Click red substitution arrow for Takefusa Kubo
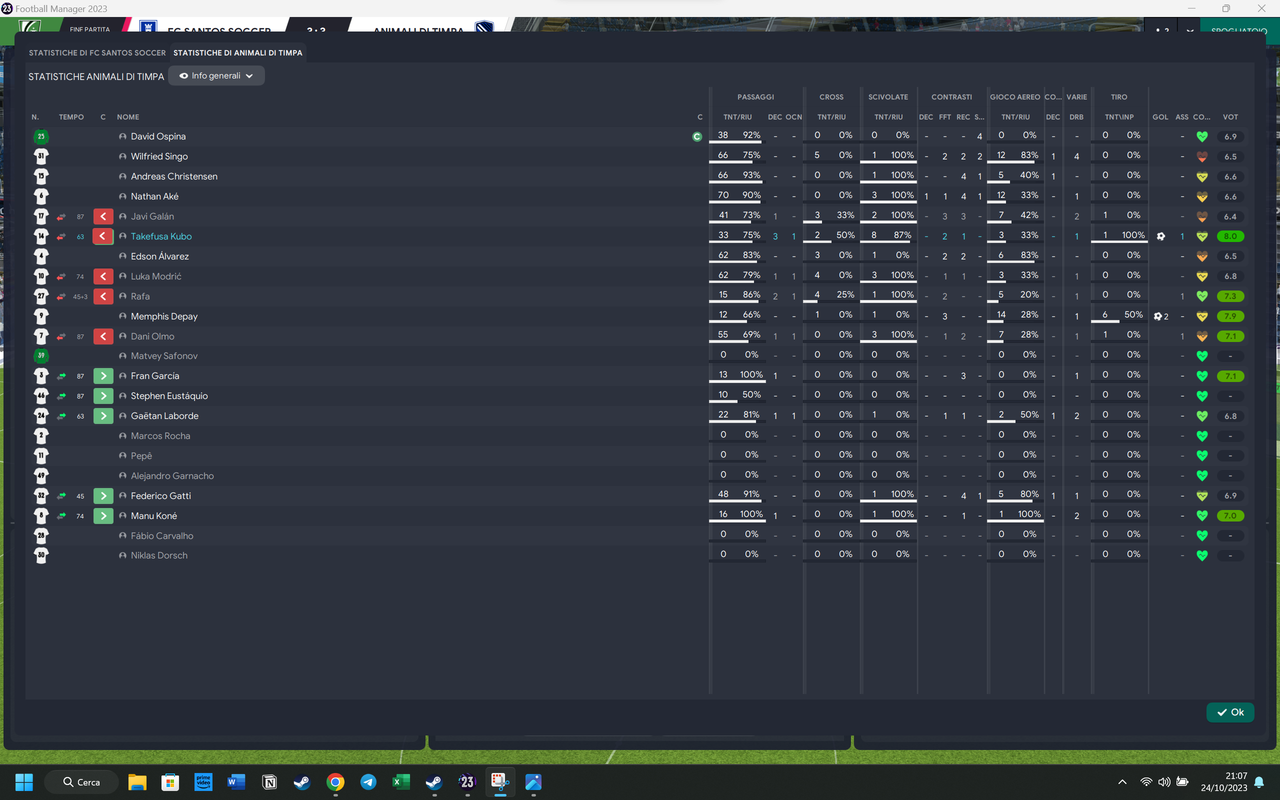1280x800 pixels. click(102, 236)
